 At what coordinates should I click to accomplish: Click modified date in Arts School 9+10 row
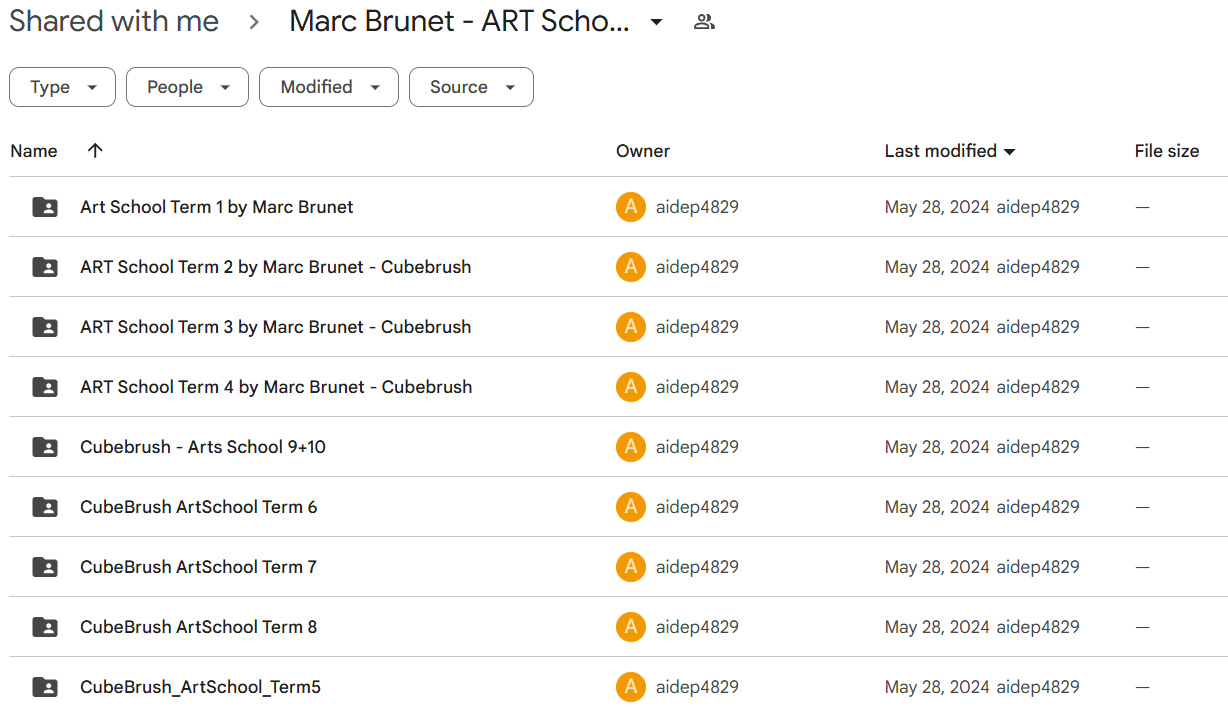[x=937, y=447]
